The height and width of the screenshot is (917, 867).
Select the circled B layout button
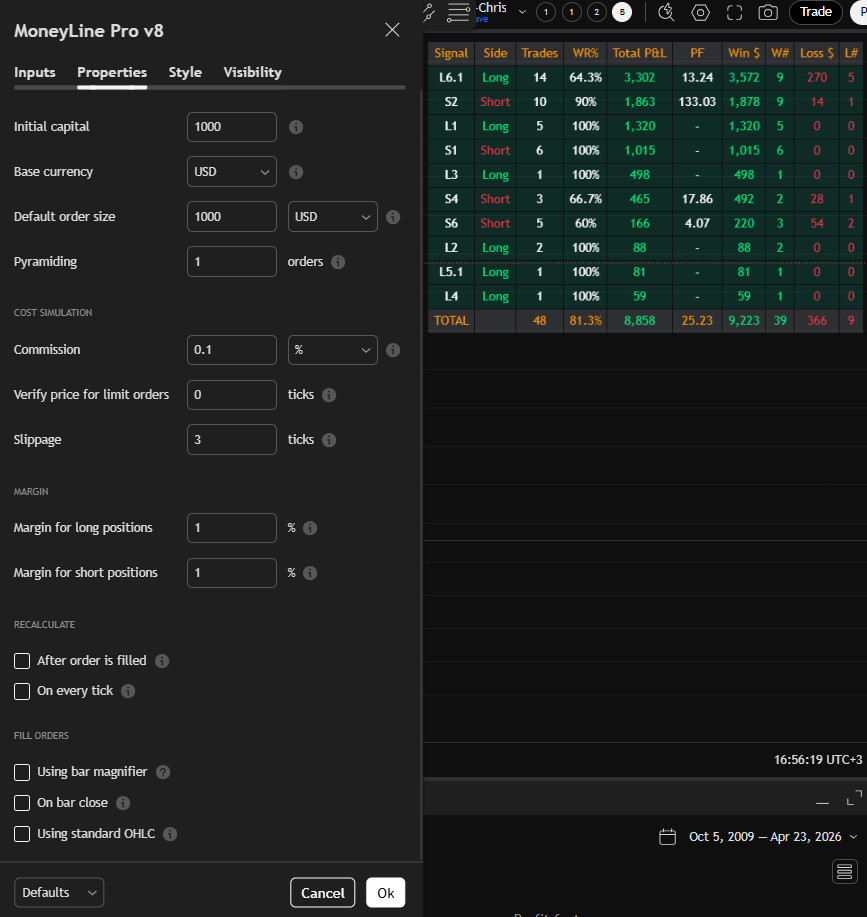click(622, 12)
